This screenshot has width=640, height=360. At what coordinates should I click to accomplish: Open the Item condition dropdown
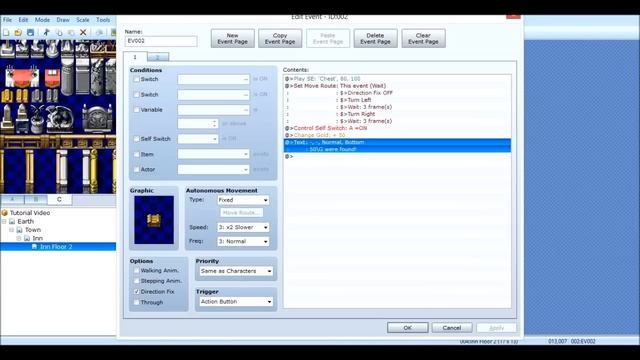tap(213, 154)
